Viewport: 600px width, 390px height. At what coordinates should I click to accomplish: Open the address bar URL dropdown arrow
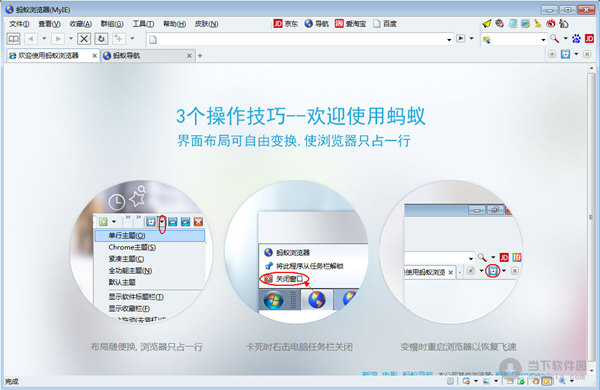[x=449, y=39]
